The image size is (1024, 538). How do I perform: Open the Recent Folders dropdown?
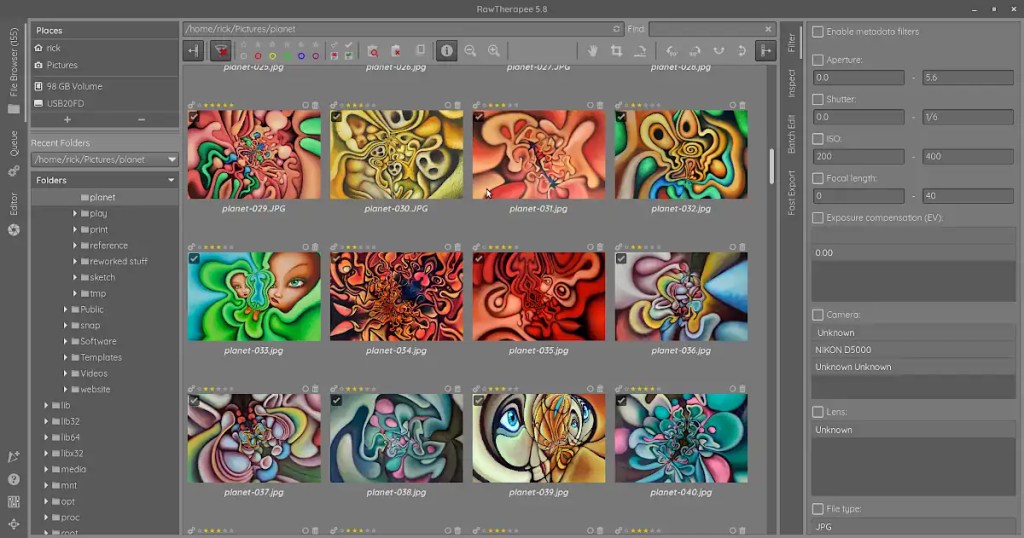coord(172,159)
